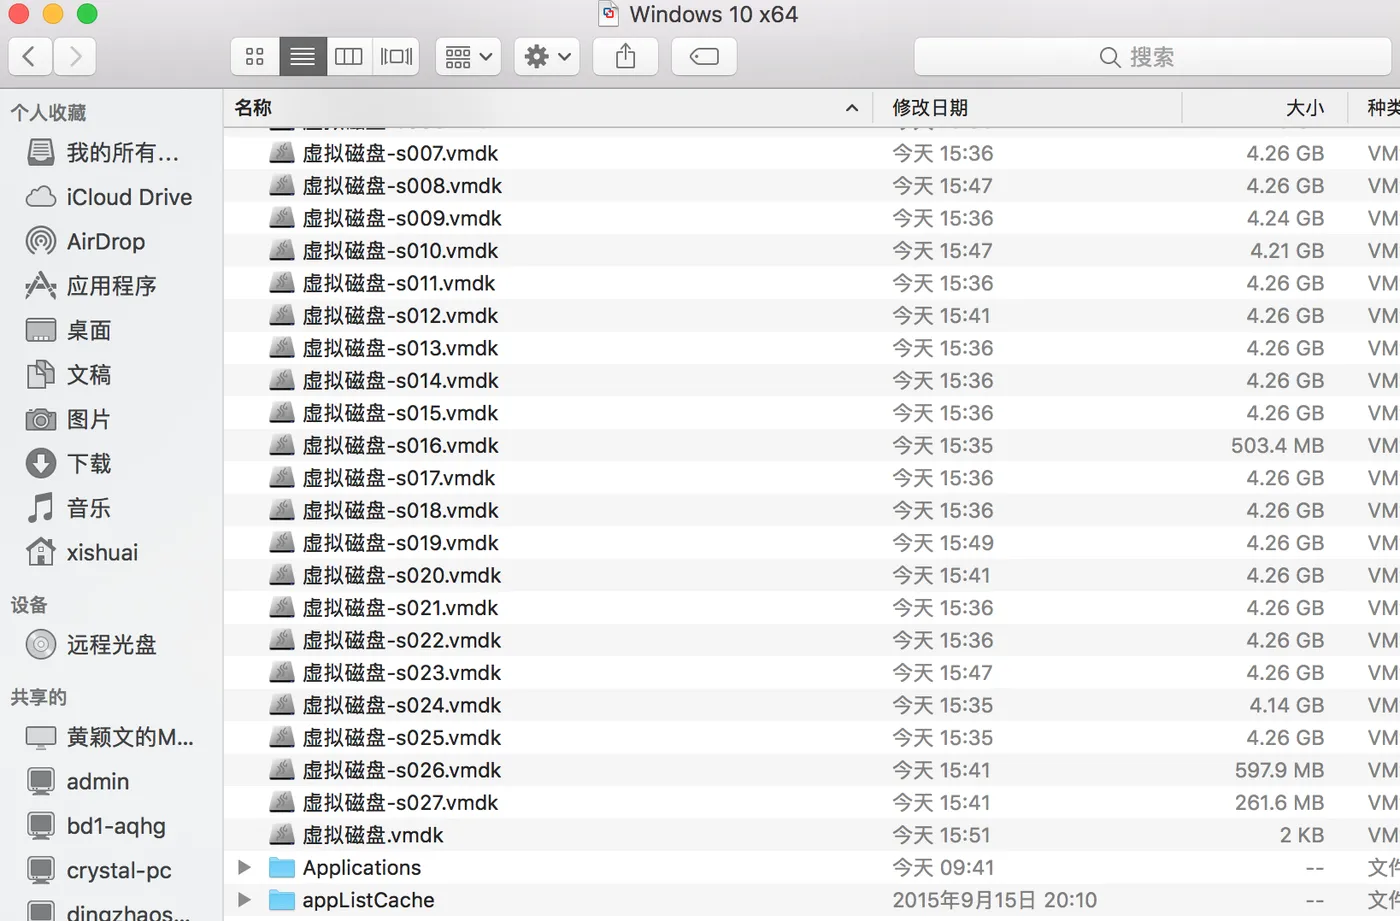Open the xishuai home folder in sidebar

click(110, 552)
